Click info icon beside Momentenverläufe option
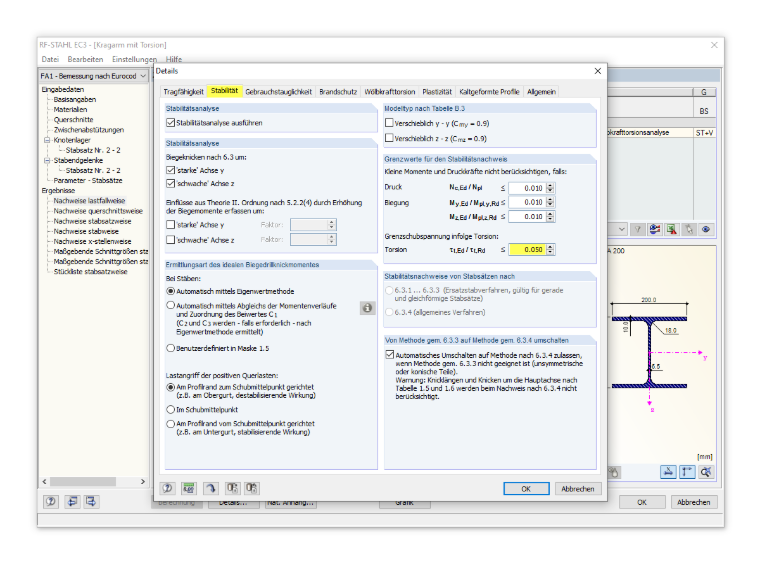The height and width of the screenshot is (570, 760). pyautogui.click(x=367, y=308)
